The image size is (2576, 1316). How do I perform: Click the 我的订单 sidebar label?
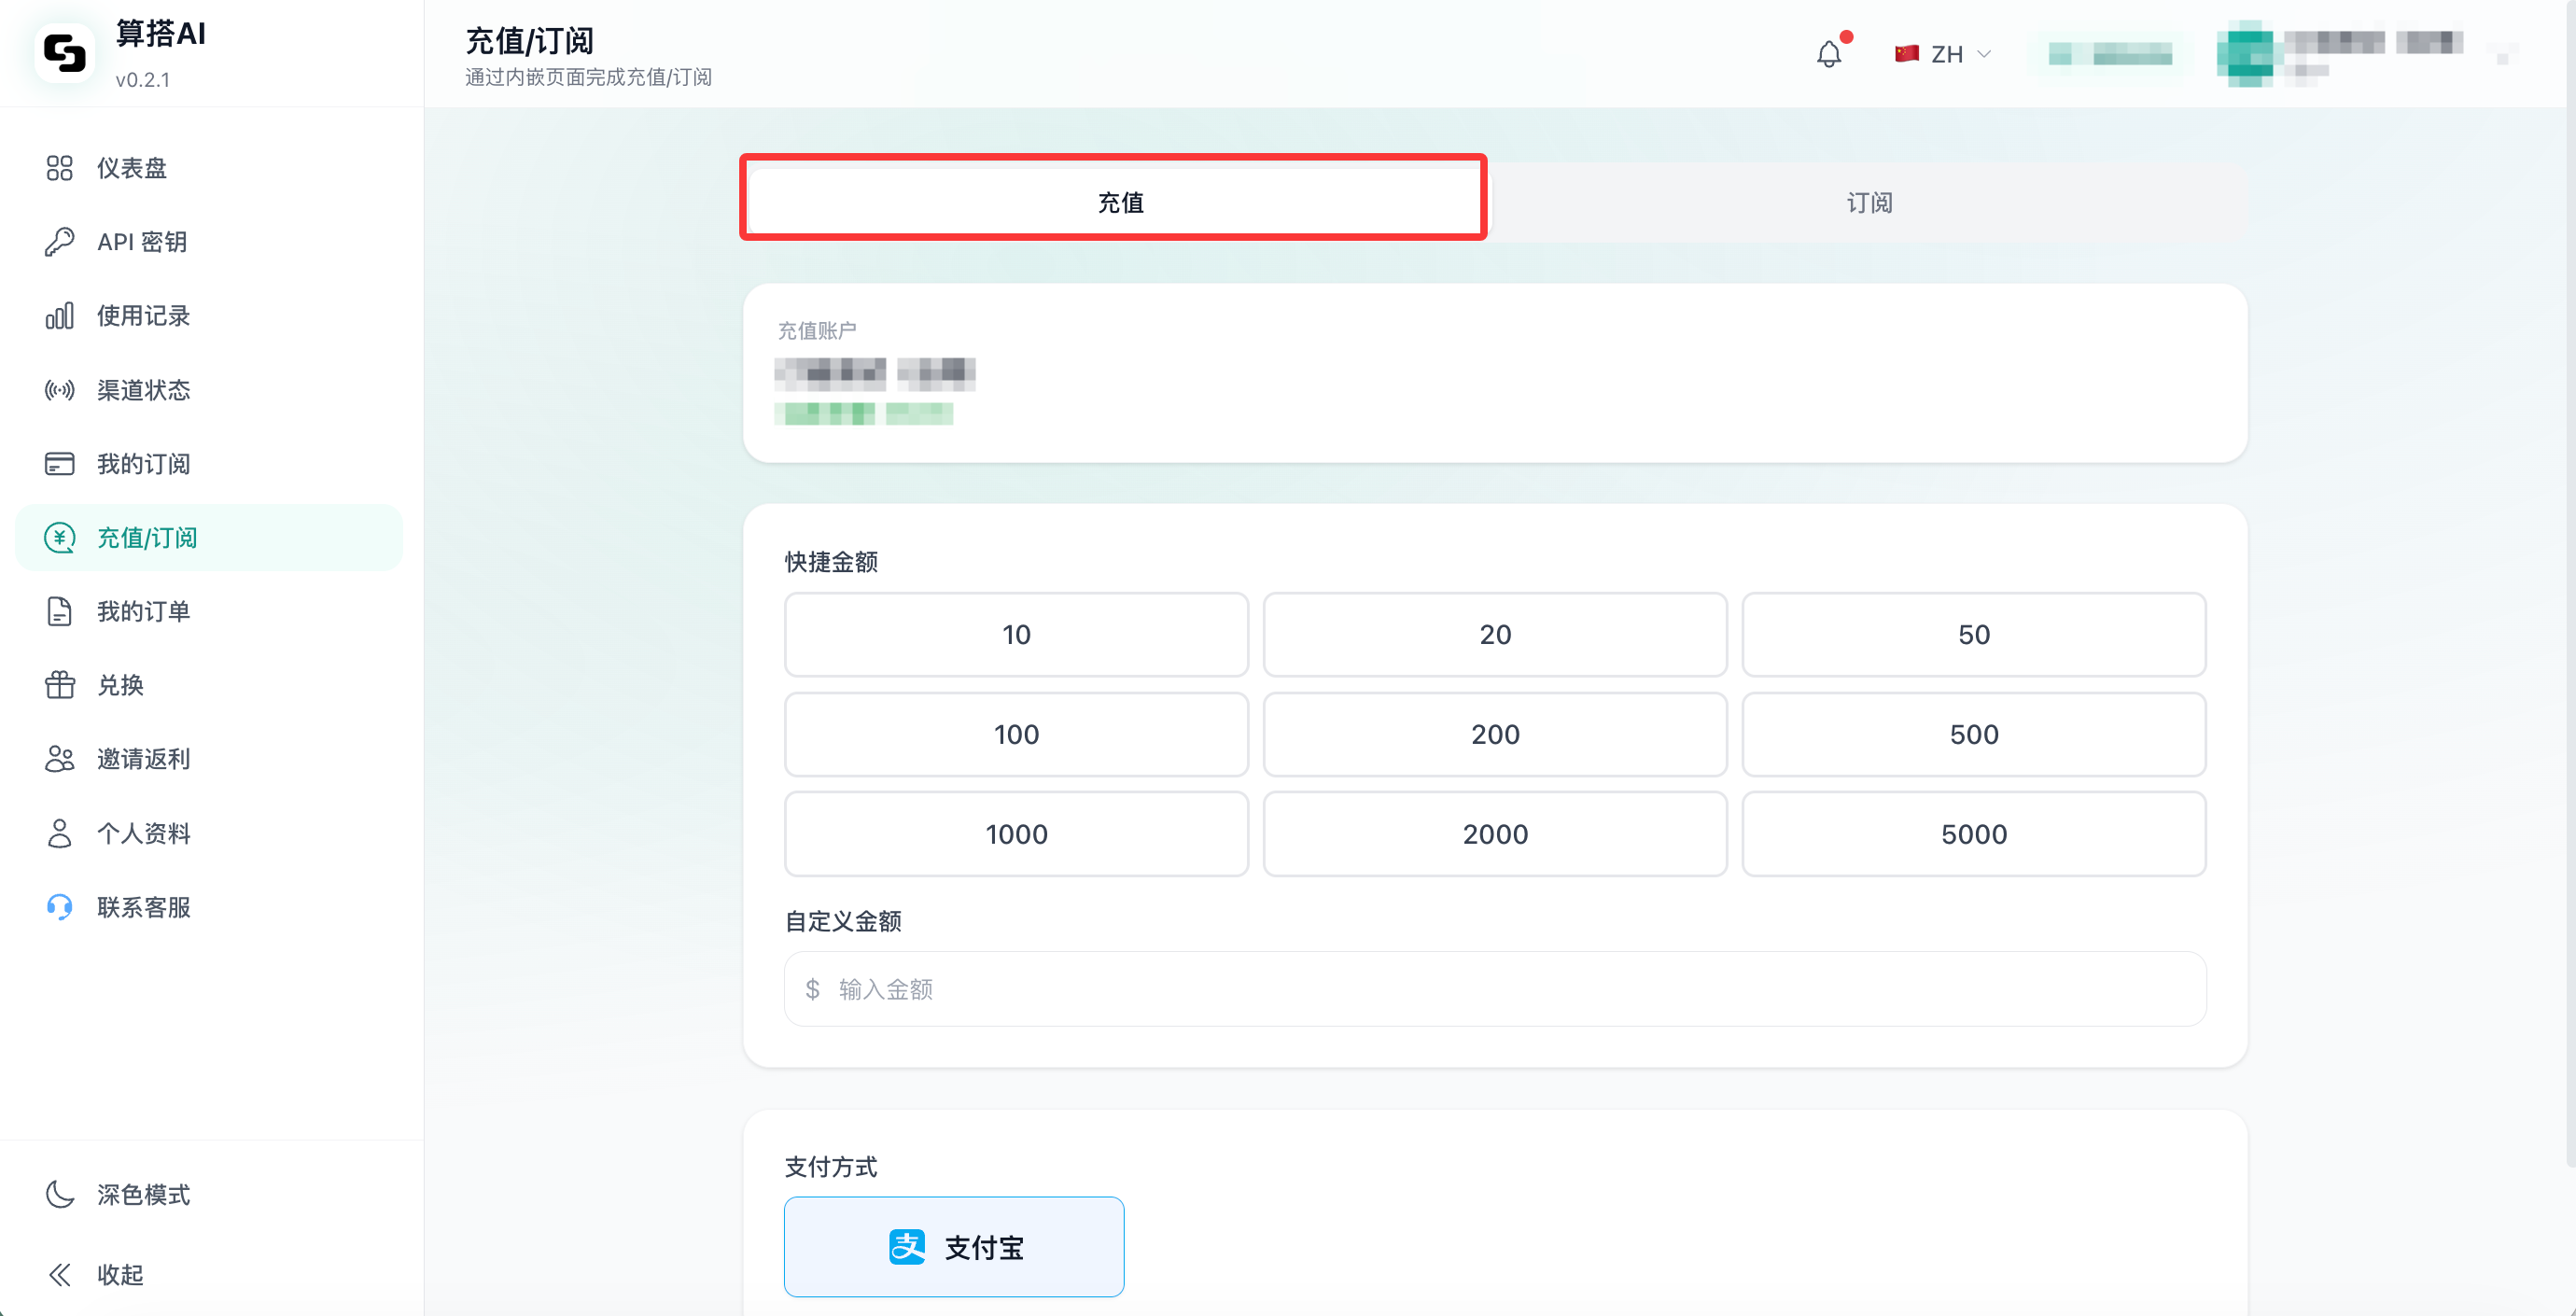(143, 611)
